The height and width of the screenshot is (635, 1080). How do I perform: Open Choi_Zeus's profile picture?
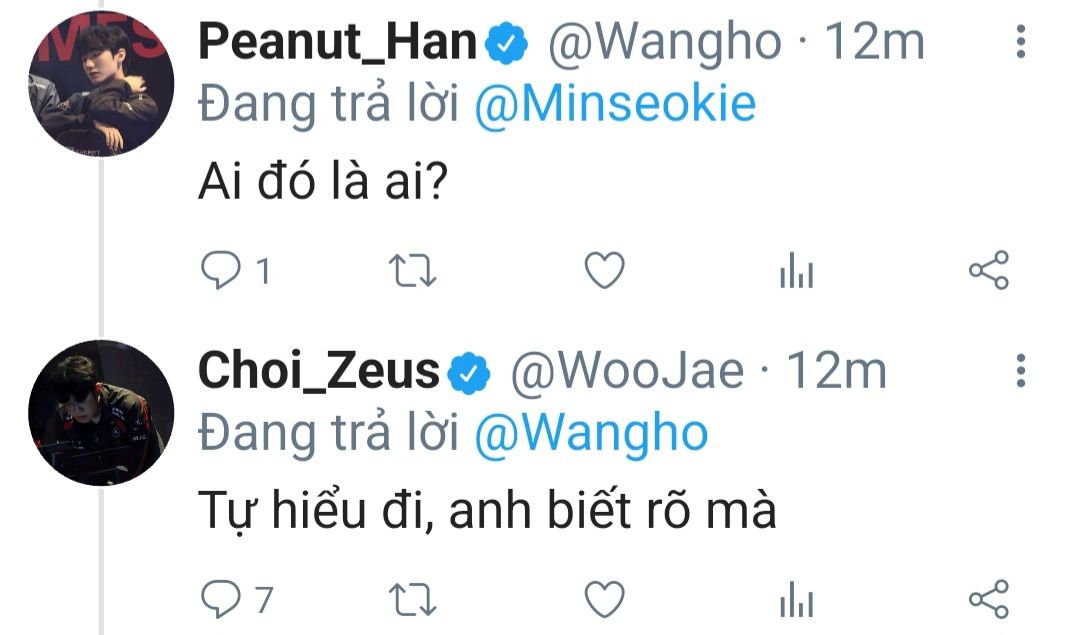[x=101, y=413]
